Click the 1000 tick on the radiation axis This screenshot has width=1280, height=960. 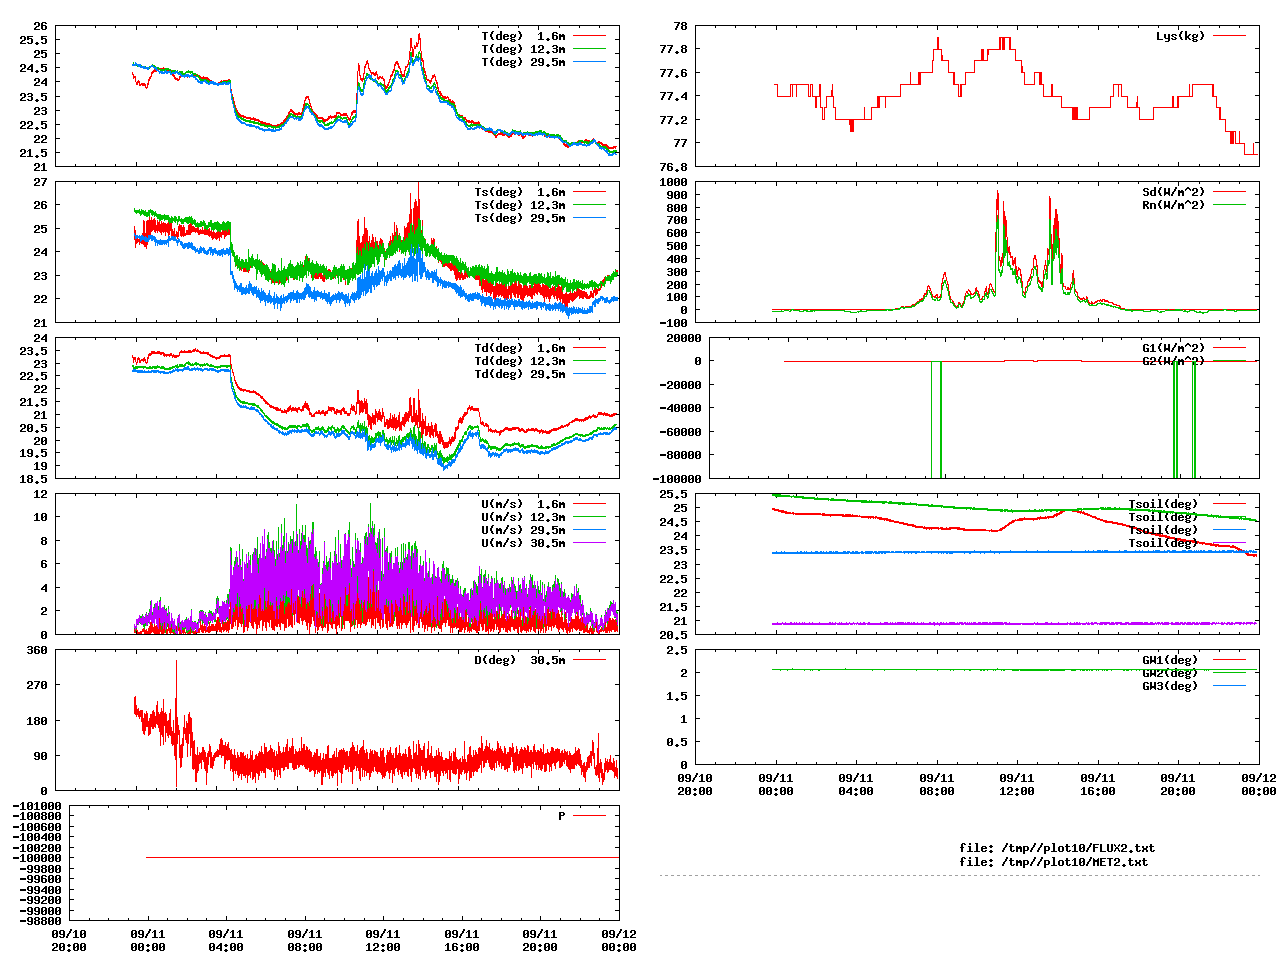(674, 182)
